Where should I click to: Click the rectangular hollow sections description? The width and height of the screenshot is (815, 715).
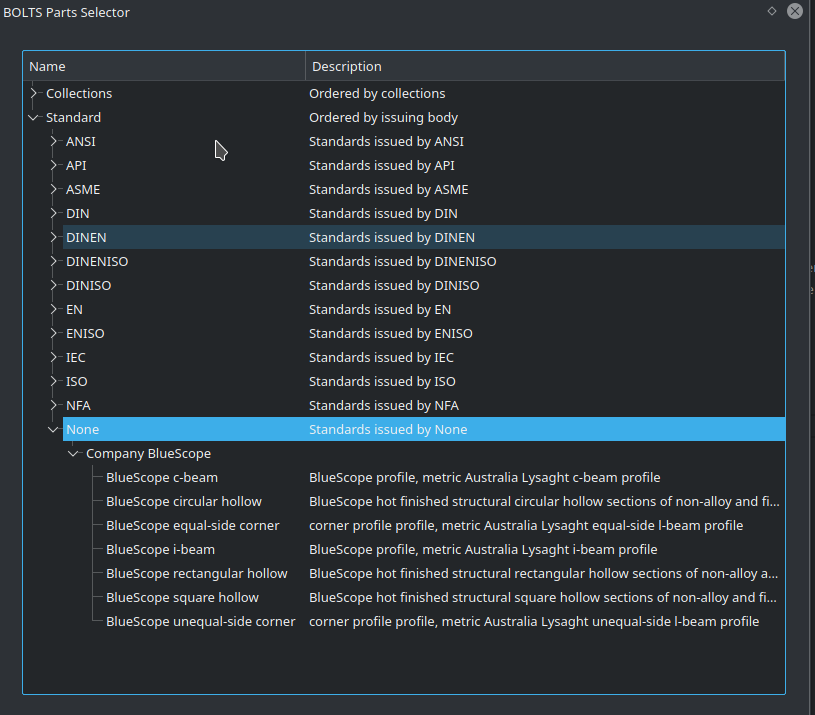coord(543,573)
